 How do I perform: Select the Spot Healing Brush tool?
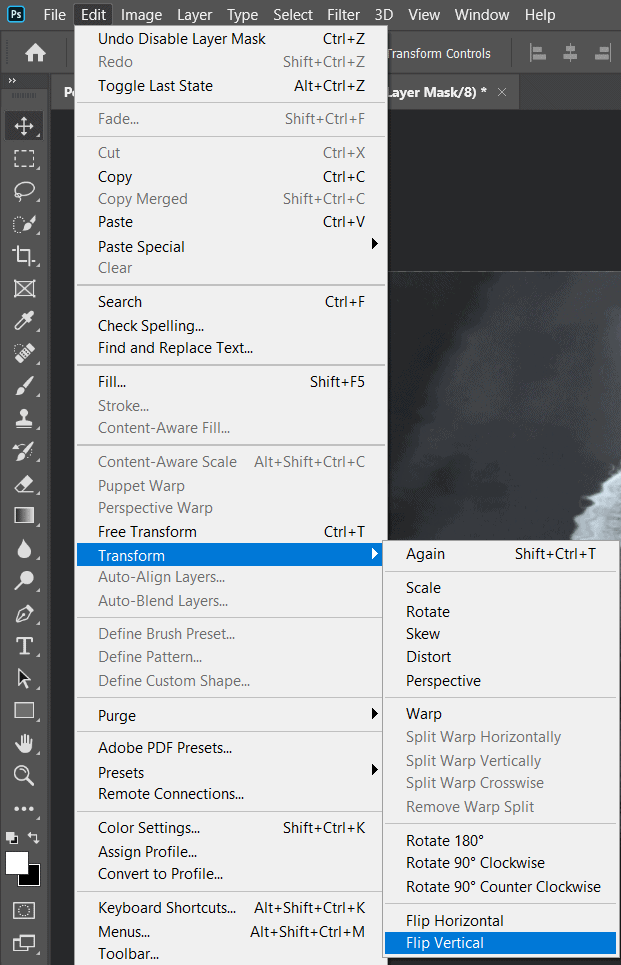(24, 353)
